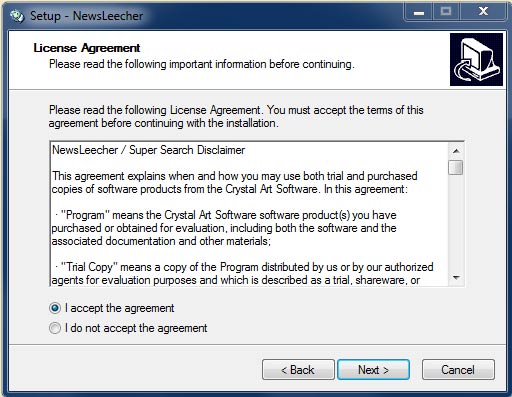The image size is (512, 397).
Task: Click the license scrollbar down arrow
Action: (x=456, y=277)
